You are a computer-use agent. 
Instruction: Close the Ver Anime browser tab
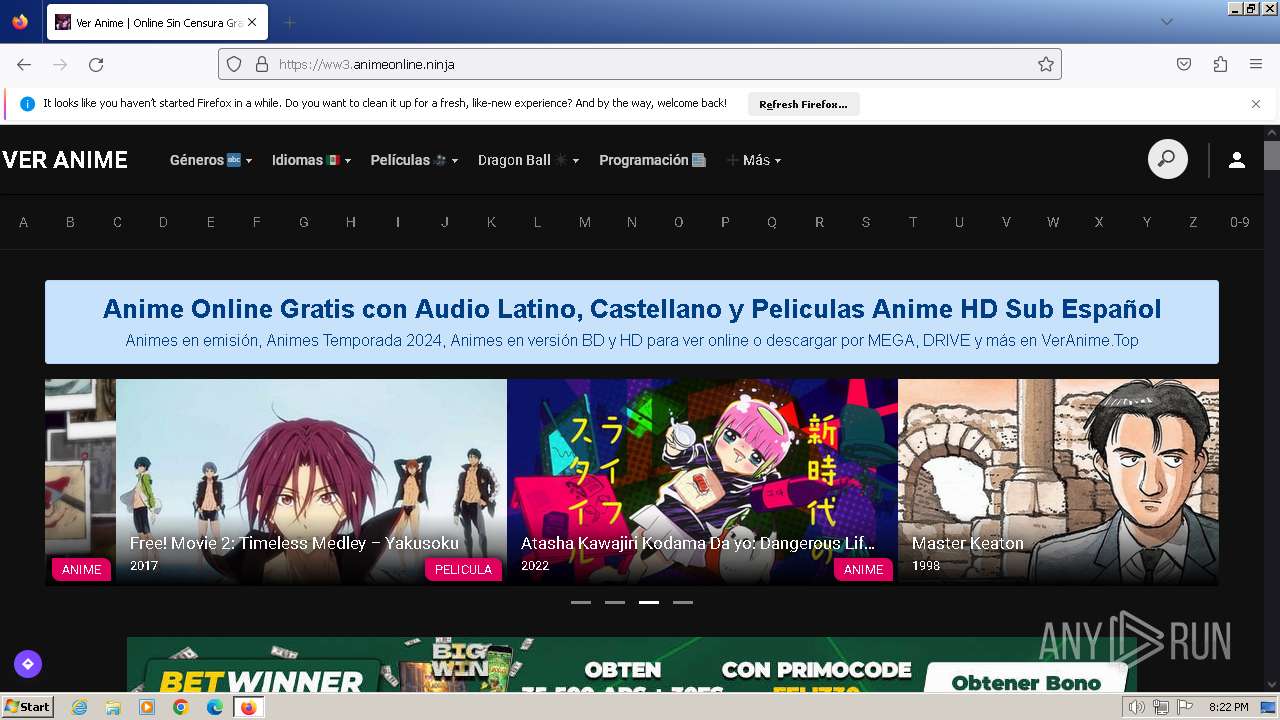pos(252,22)
